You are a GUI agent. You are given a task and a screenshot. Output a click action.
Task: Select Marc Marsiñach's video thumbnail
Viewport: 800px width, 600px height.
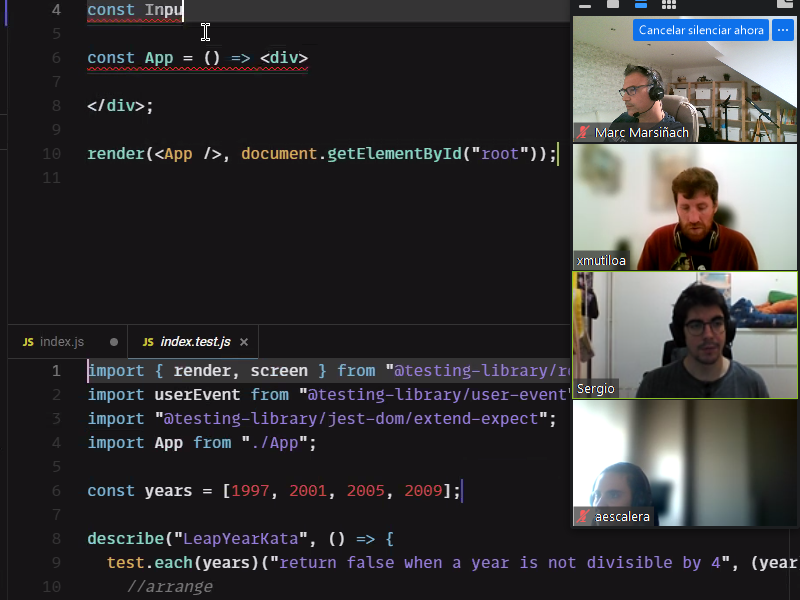click(x=685, y=79)
